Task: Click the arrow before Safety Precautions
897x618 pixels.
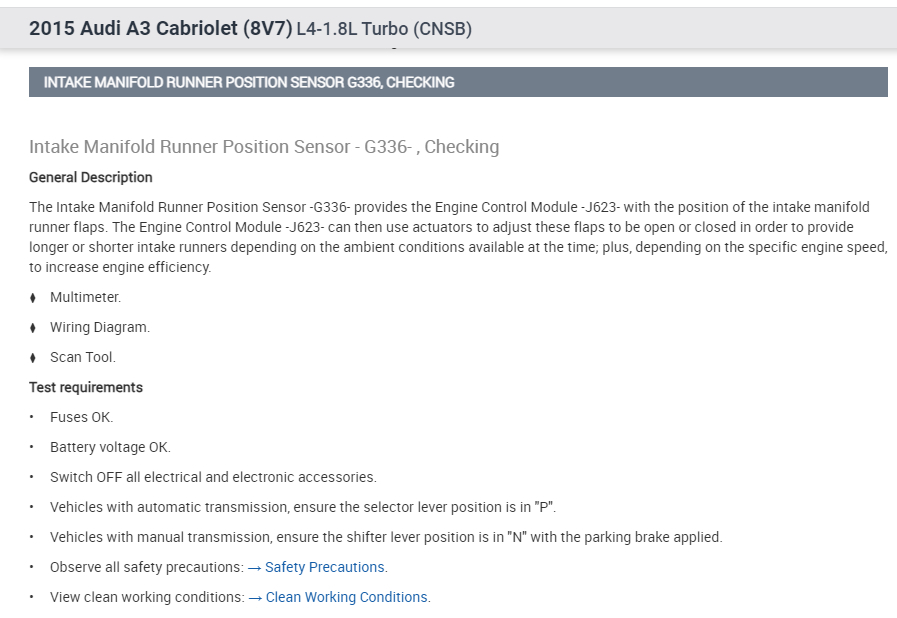Action: pos(255,567)
